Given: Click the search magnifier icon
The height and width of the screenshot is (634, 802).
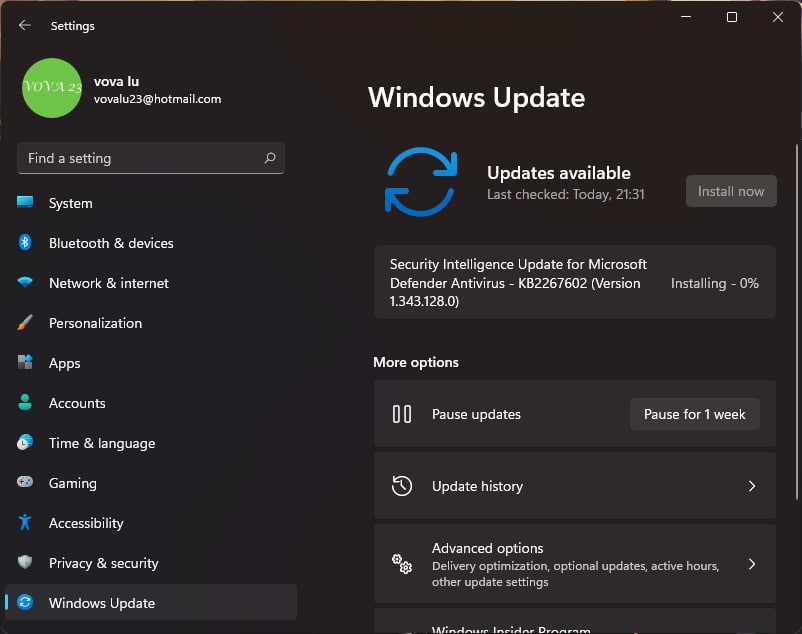Looking at the screenshot, I should pos(270,158).
